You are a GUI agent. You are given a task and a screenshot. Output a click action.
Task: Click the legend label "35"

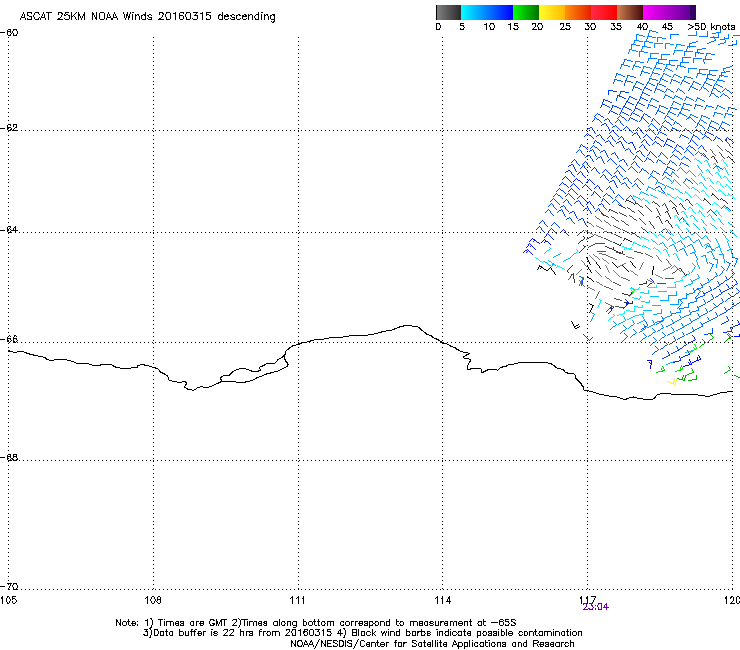(616, 27)
